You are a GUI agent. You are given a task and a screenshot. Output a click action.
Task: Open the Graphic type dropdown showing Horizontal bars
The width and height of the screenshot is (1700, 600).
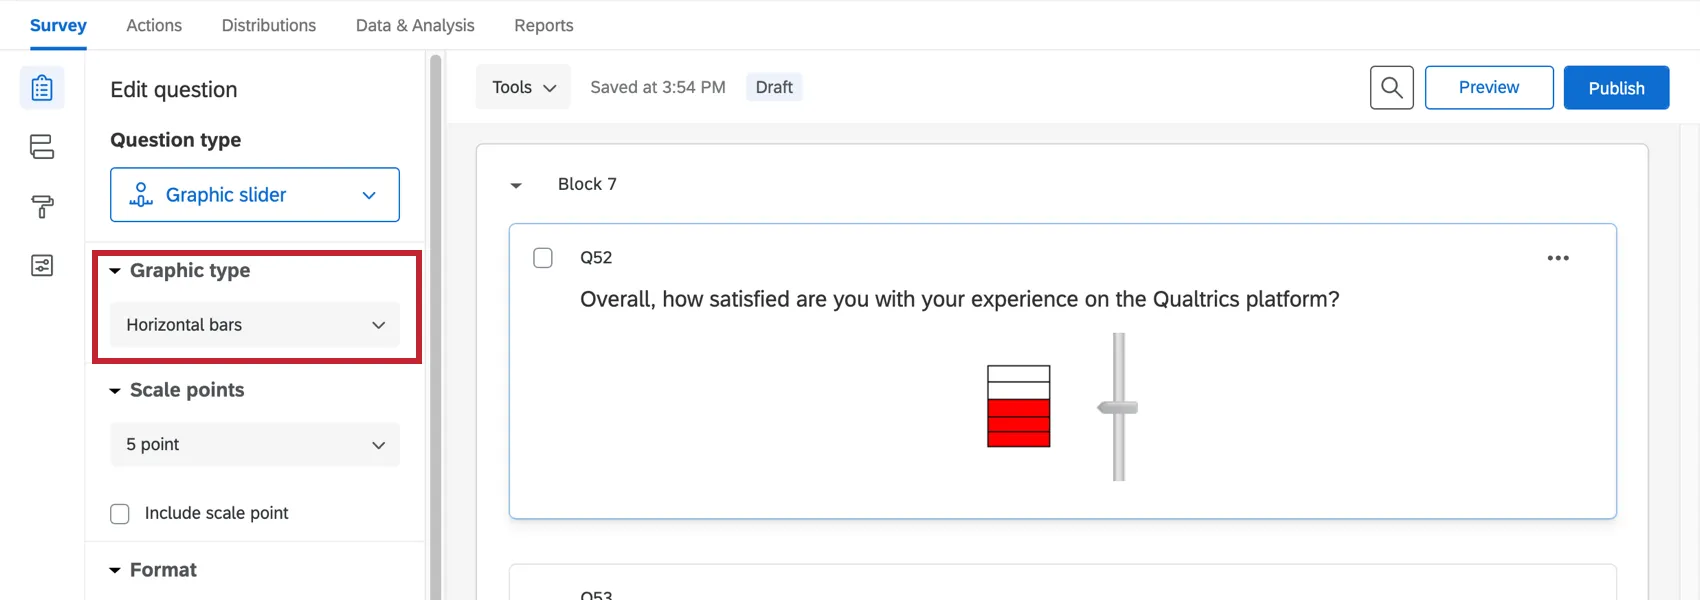254,324
